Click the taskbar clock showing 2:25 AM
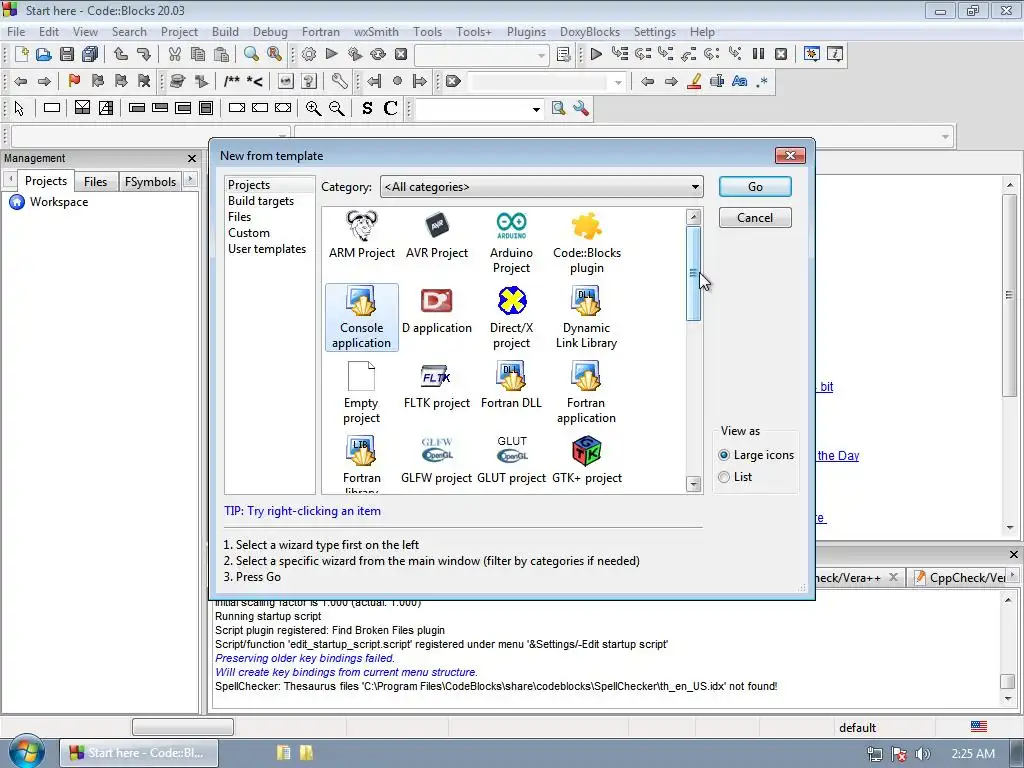Viewport: 1024px width, 768px height. [973, 754]
